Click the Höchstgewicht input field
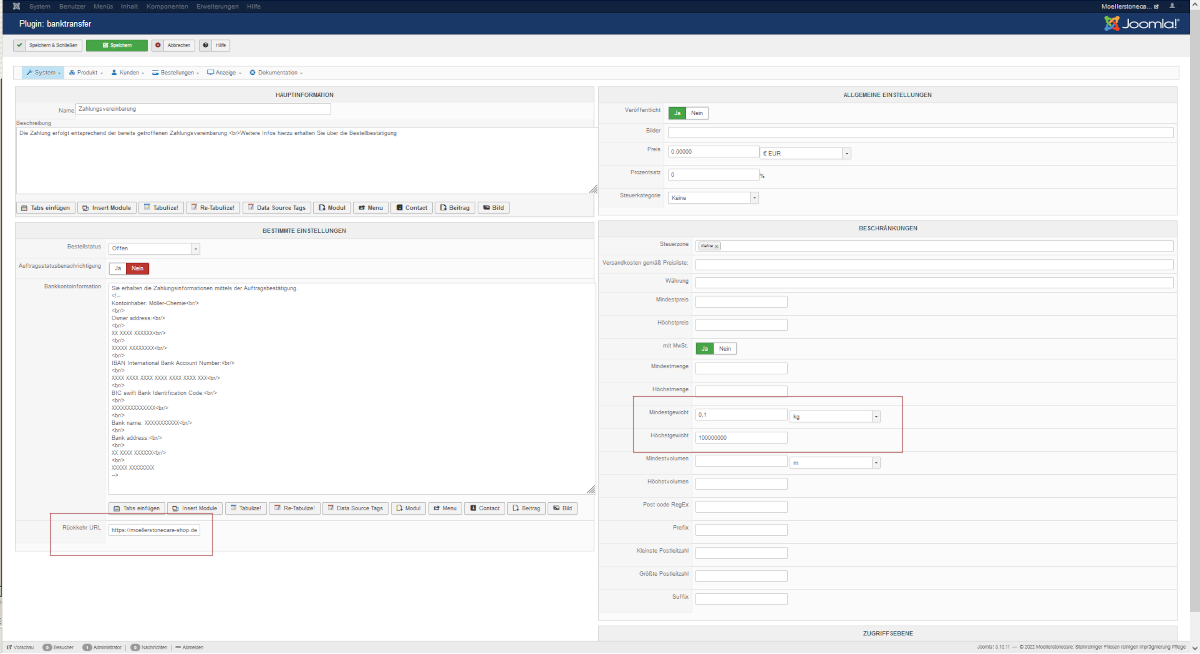Image resolution: width=1200 pixels, height=654 pixels. point(741,437)
